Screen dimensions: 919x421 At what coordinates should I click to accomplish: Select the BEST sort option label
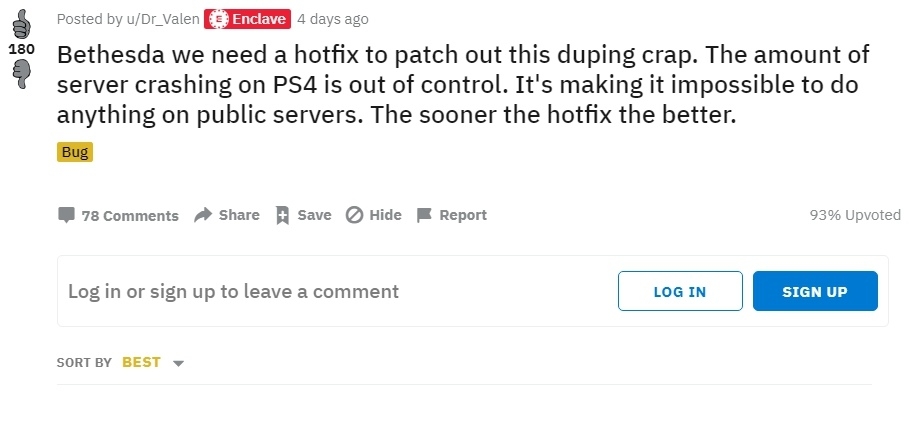pos(141,362)
